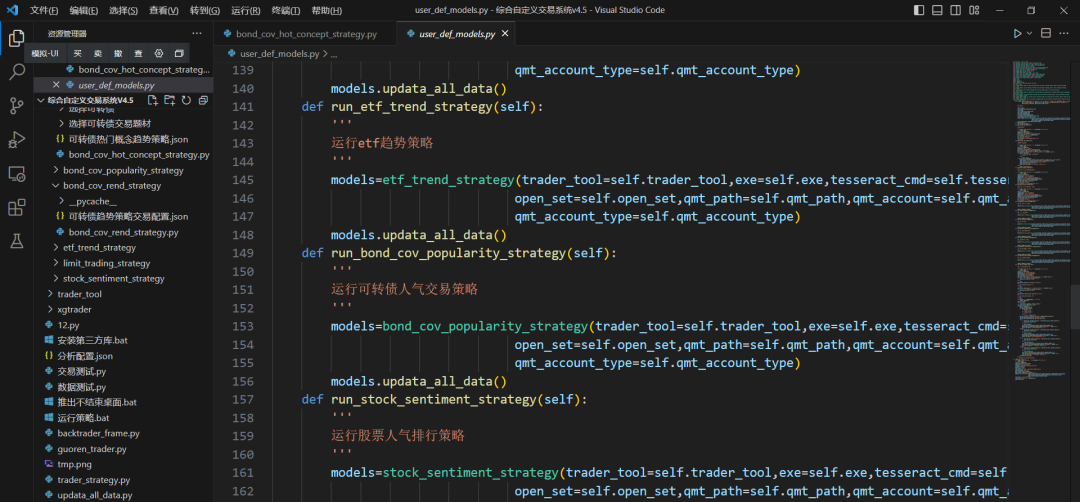
Task: Open the 运行(R) menu
Action: click(245, 10)
